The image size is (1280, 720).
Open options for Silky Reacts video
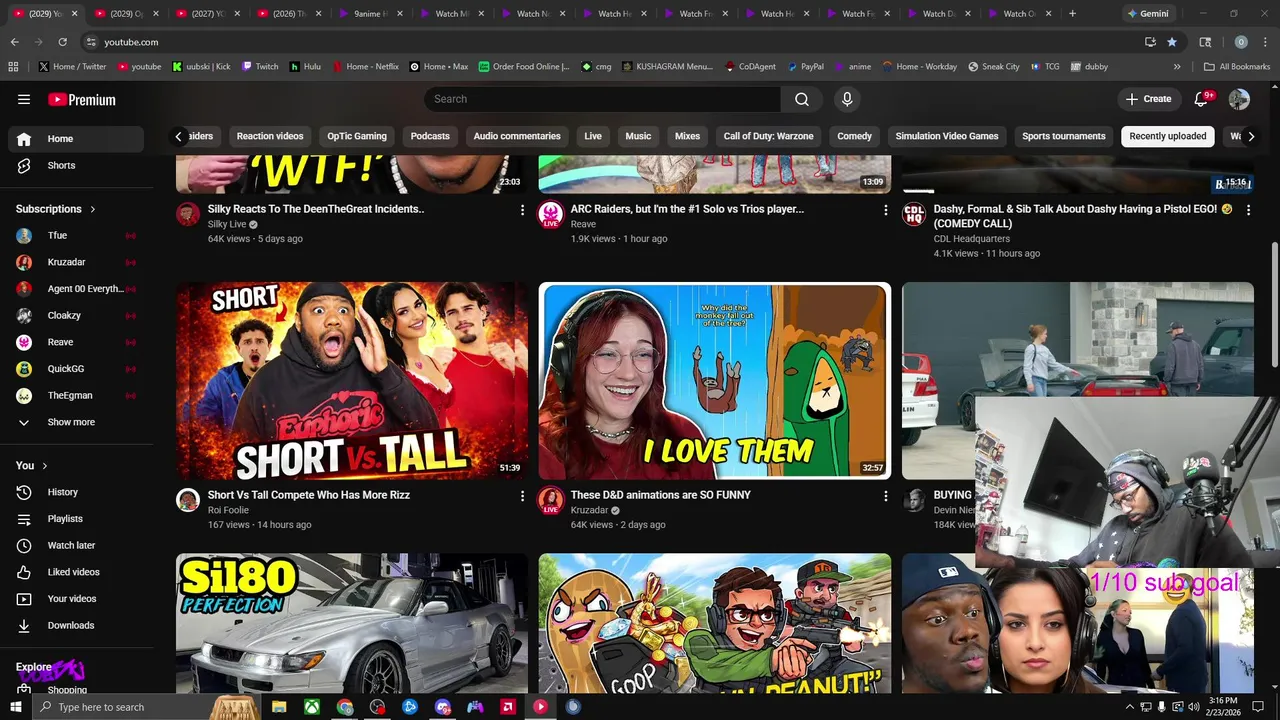[522, 210]
